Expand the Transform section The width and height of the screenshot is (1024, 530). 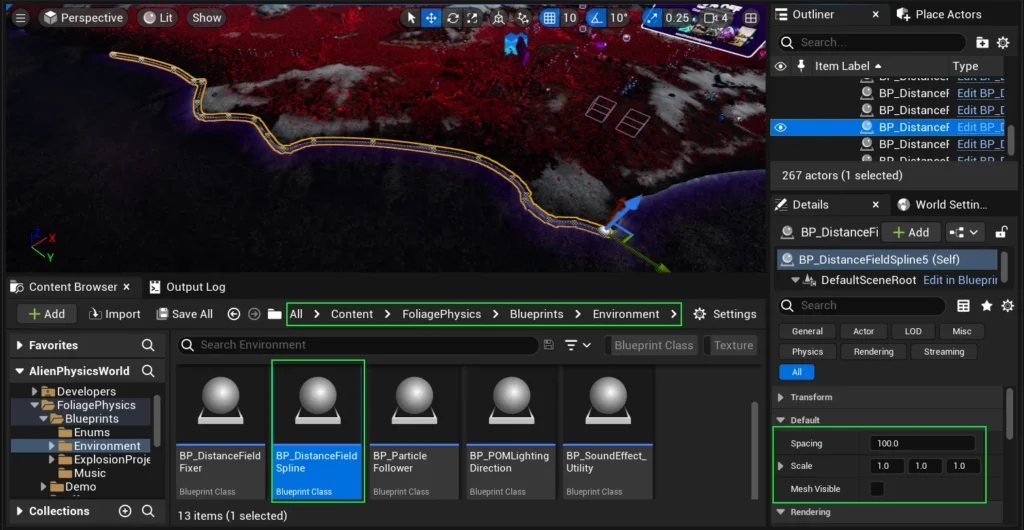coord(781,397)
